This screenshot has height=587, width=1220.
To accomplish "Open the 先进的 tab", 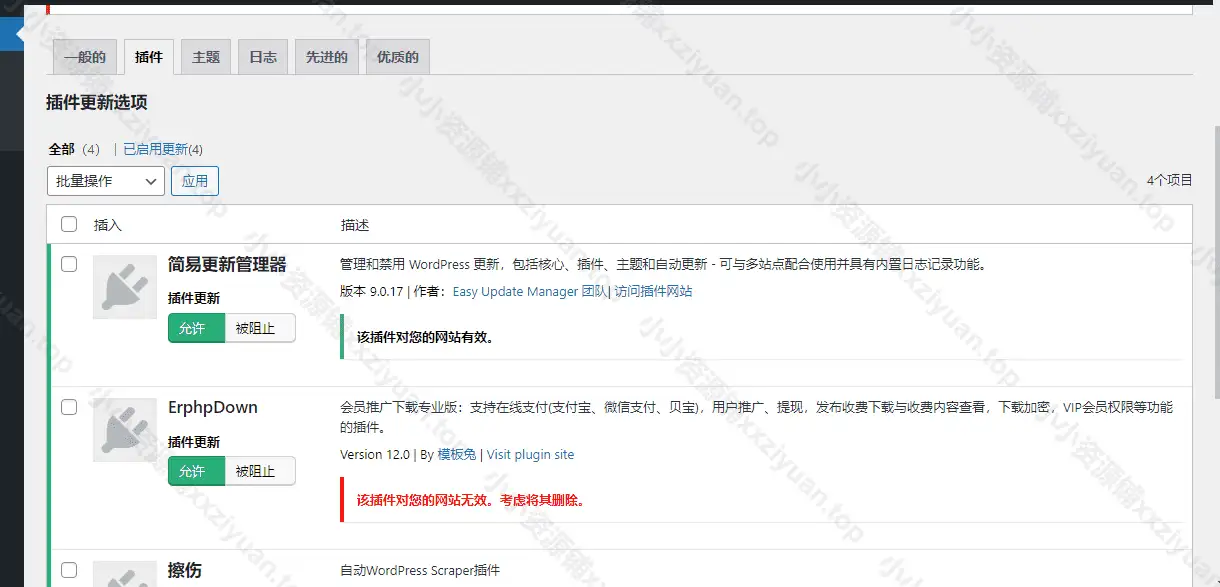I will click(x=327, y=57).
